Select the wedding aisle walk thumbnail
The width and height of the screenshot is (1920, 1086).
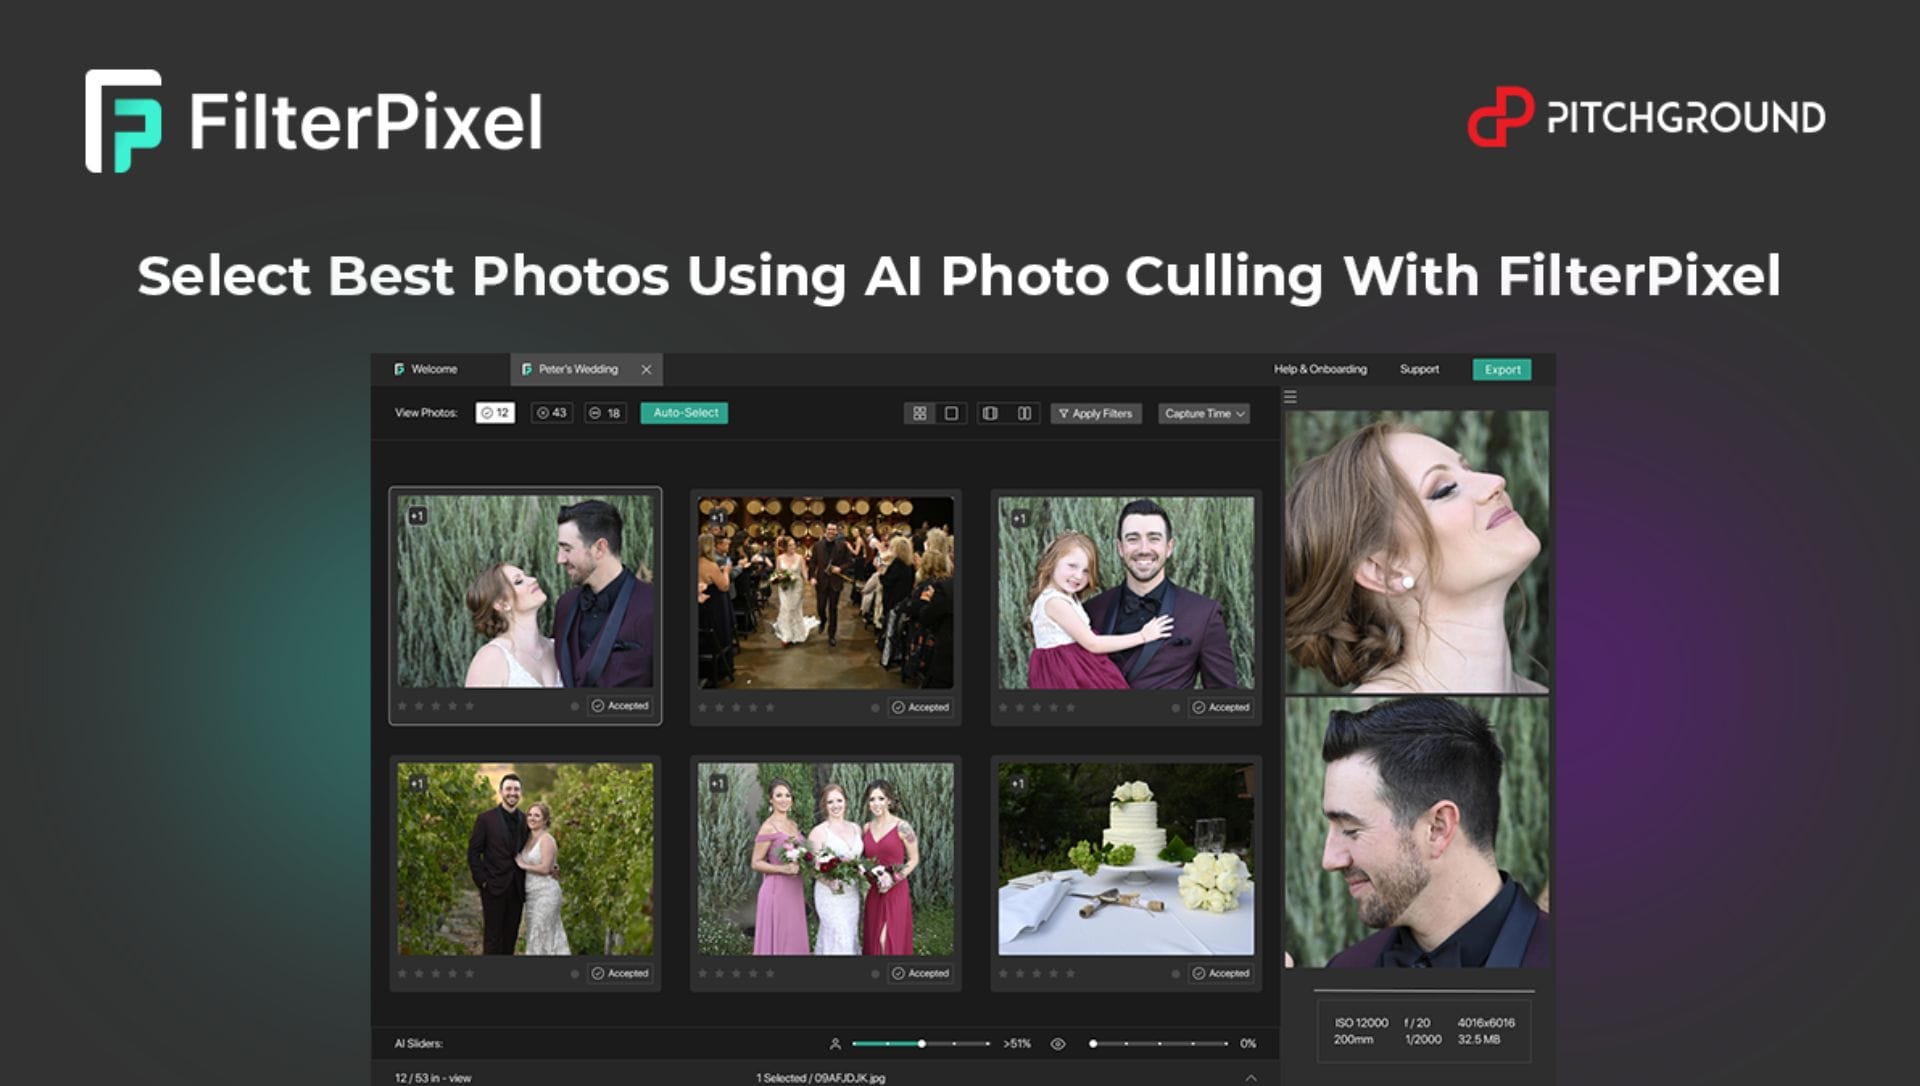pyautogui.click(x=825, y=592)
